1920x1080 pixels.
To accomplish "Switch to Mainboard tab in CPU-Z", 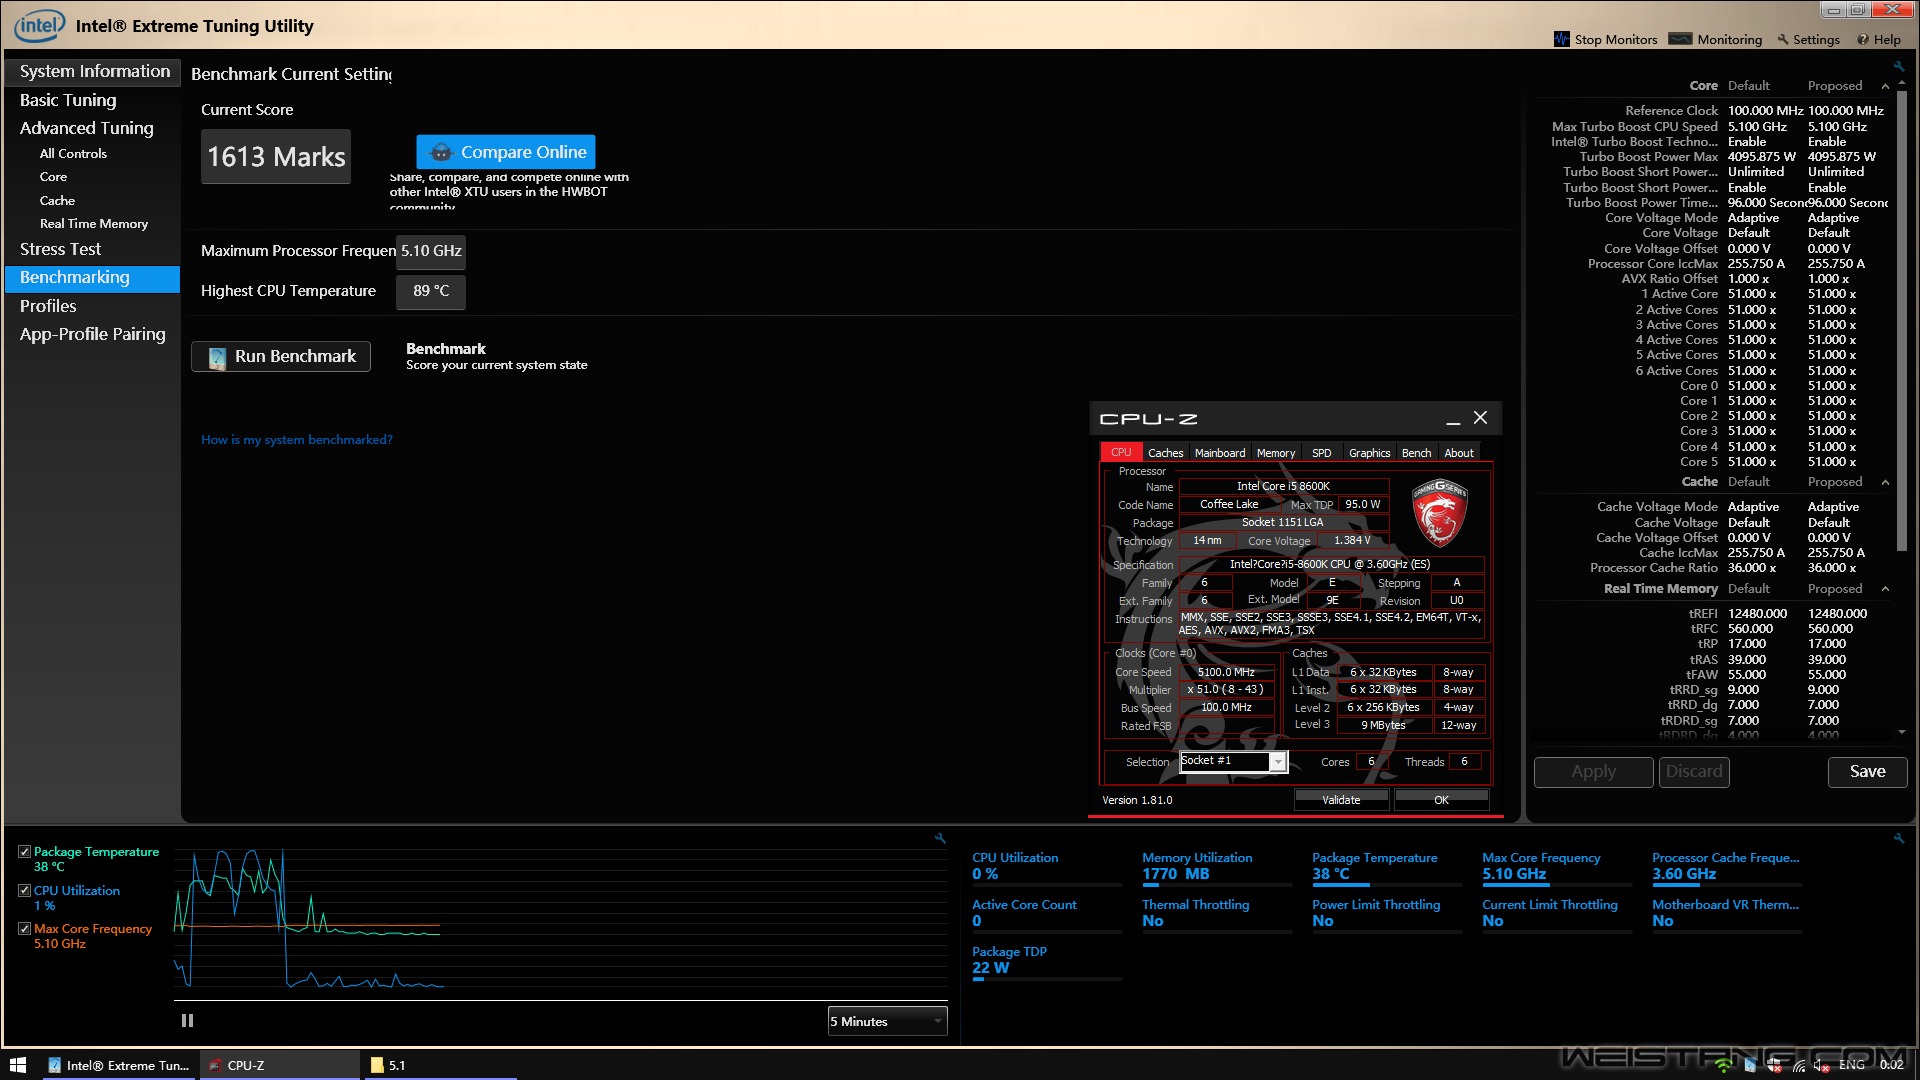I will coord(1220,453).
